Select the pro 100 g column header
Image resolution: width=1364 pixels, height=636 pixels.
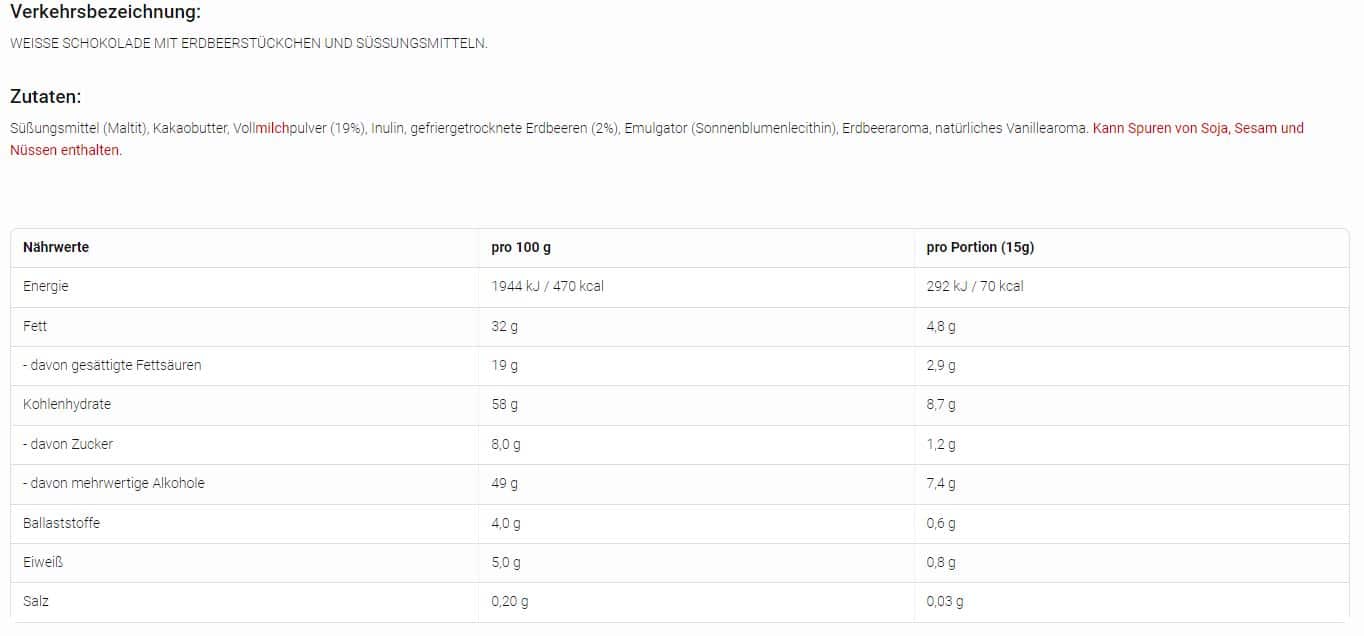click(521, 247)
